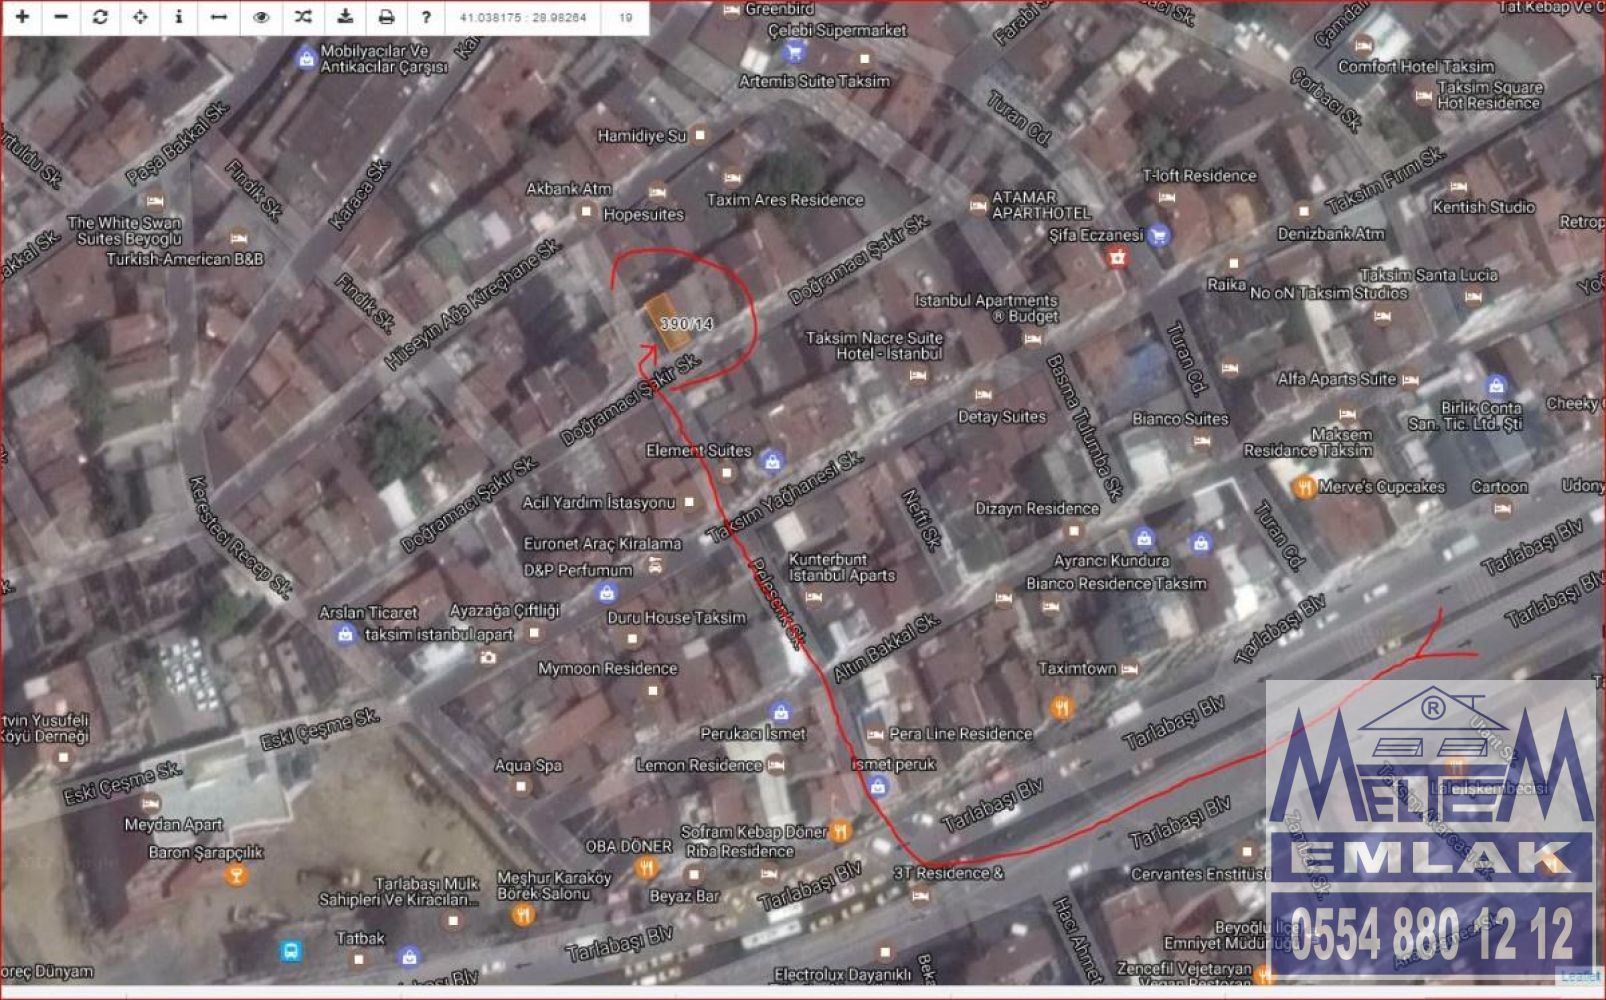Select the bus stop transit icon

[291, 950]
